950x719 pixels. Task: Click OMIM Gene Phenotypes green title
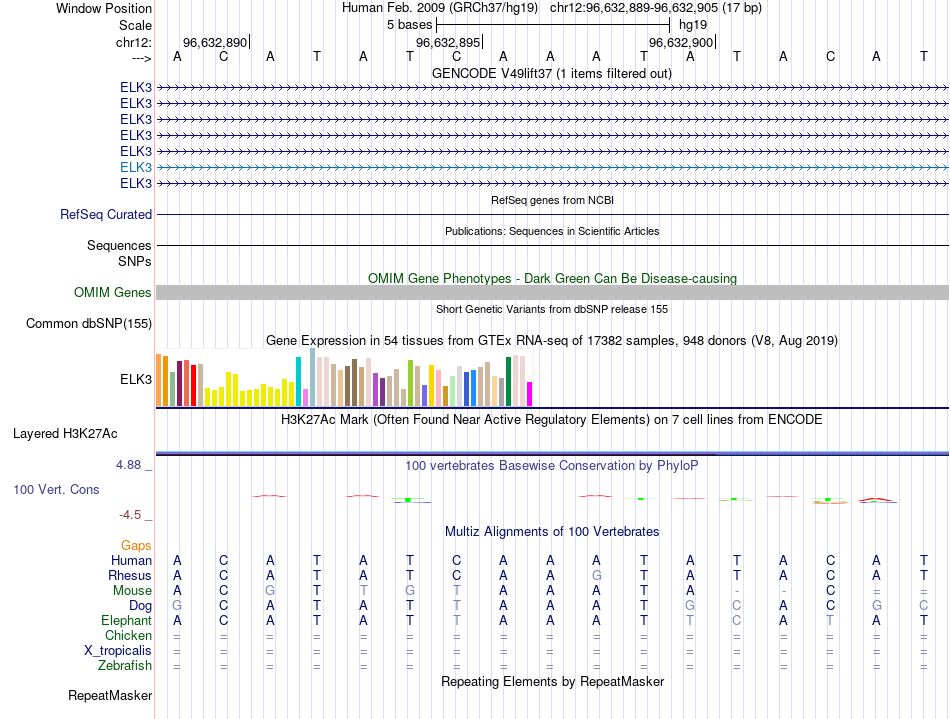coord(552,279)
